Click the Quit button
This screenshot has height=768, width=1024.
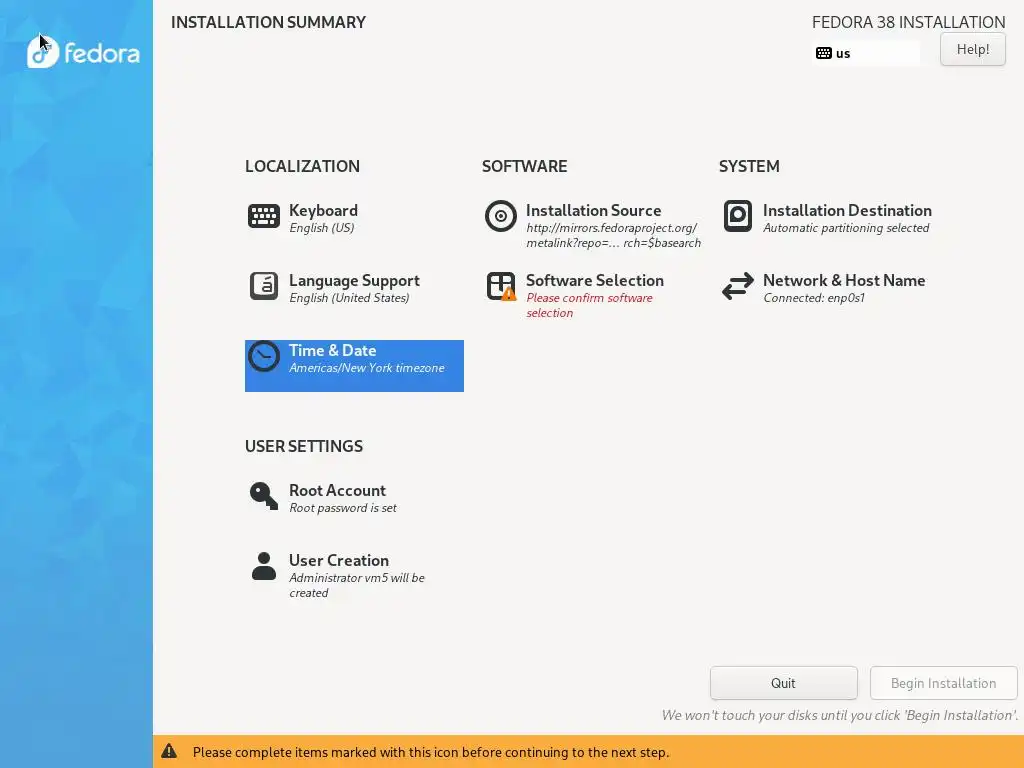point(784,683)
